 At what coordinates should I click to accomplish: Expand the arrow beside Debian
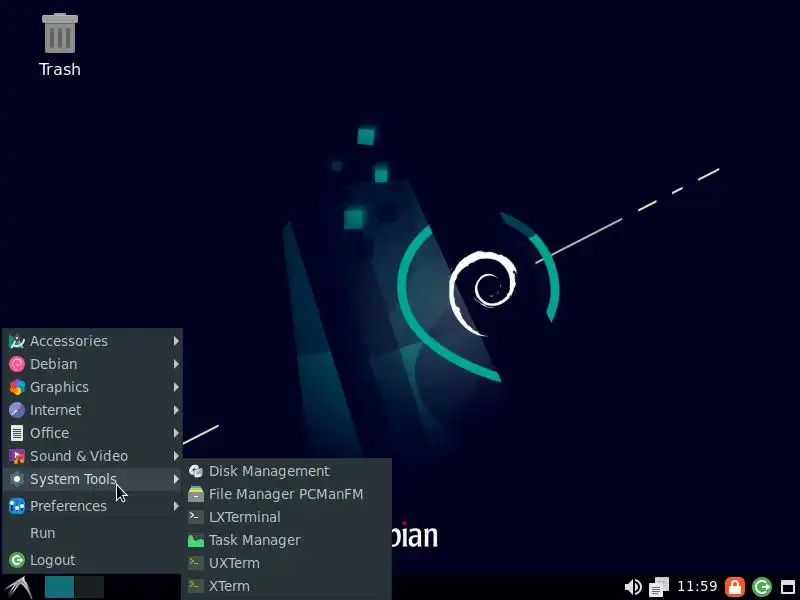176,364
